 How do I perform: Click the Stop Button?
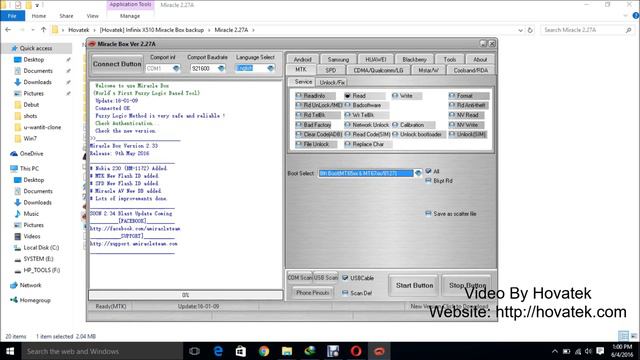467,285
